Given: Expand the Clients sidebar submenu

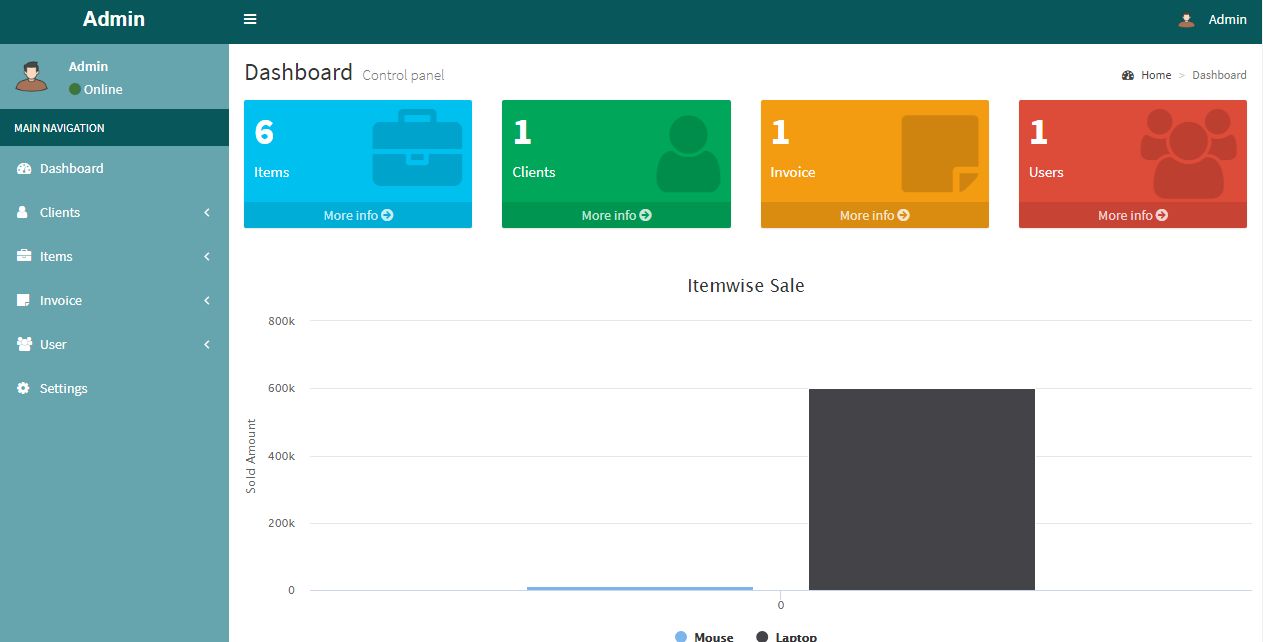Looking at the screenshot, I should pyautogui.click(x=114, y=212).
